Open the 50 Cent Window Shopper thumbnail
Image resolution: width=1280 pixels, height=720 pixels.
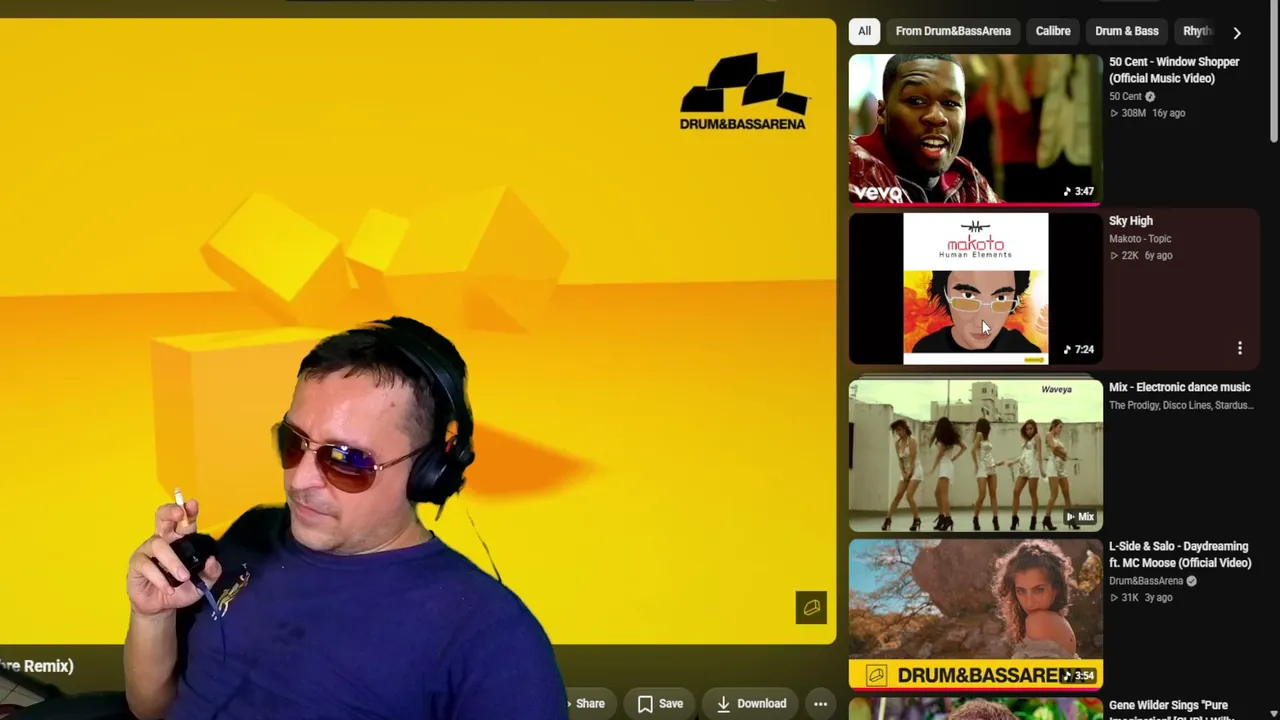(975, 129)
